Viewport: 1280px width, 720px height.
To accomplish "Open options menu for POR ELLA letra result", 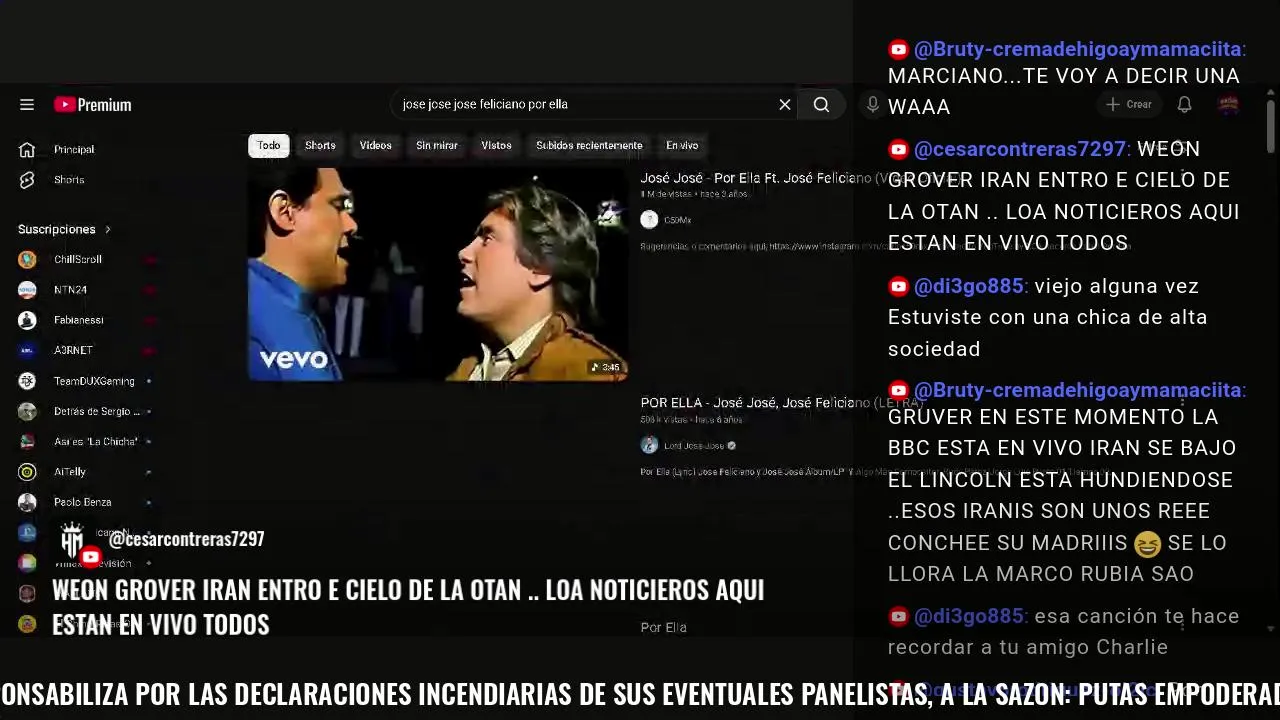I will point(1182,403).
